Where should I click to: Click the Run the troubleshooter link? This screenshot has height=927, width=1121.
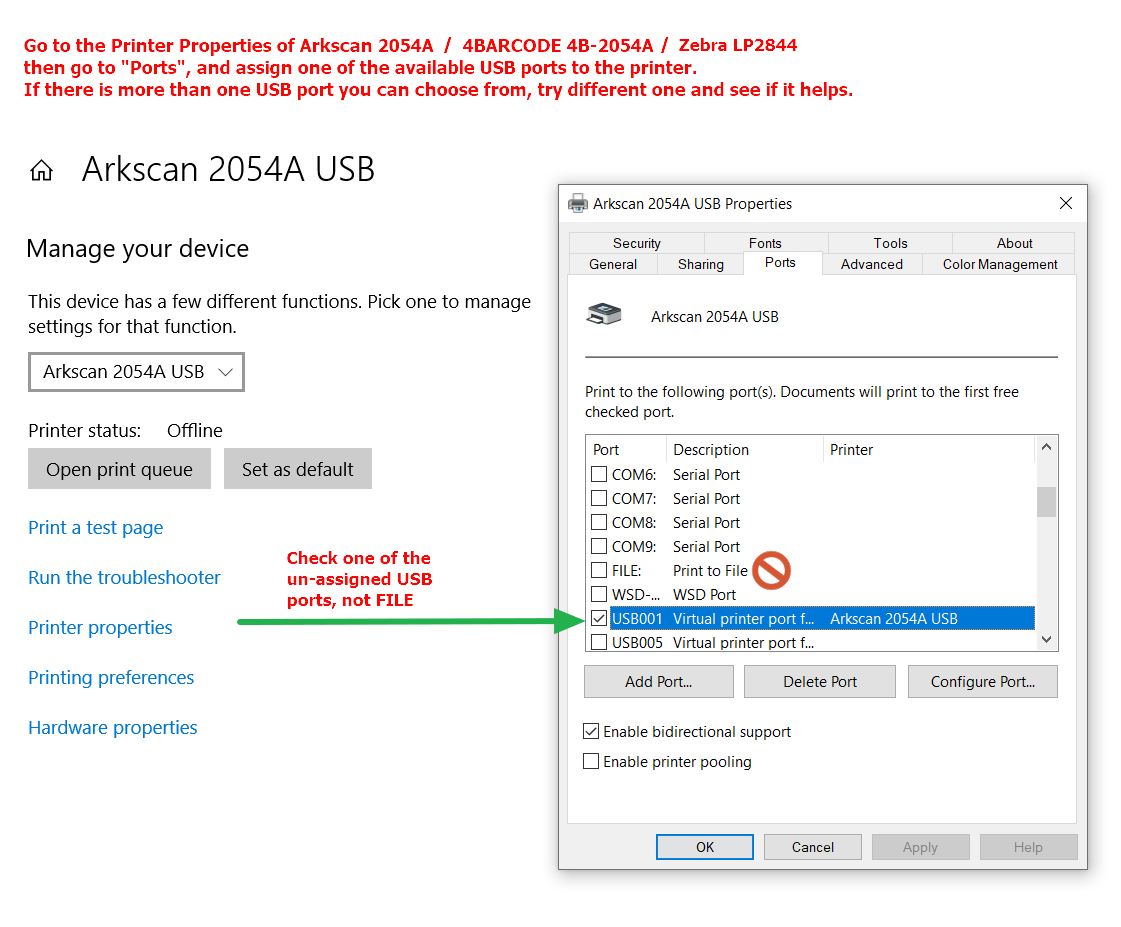(124, 577)
